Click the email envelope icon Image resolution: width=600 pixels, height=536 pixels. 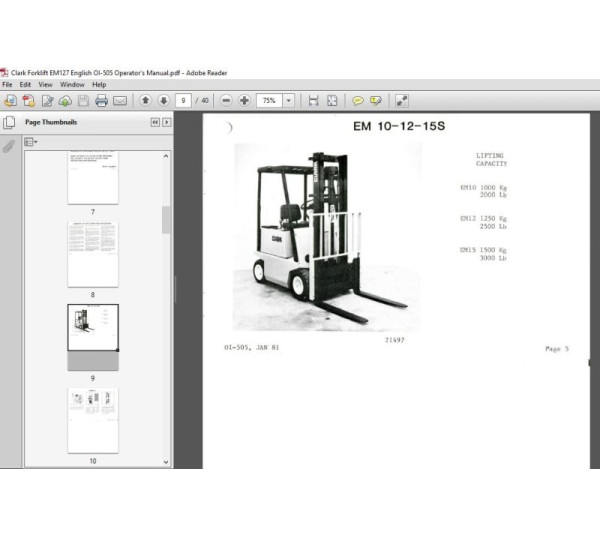120,101
